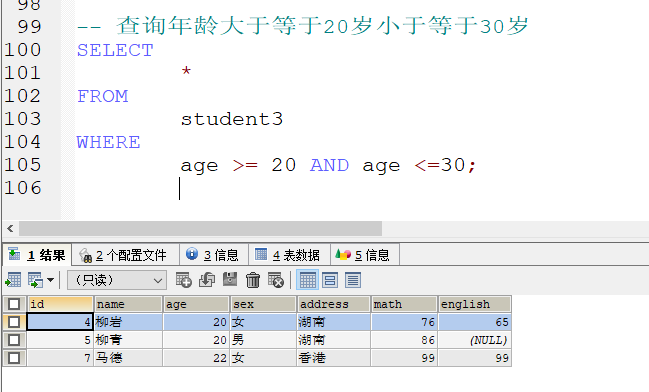Screen dimensions: 649x392
Task: Click the duplicate current row icon
Action: coord(207,280)
